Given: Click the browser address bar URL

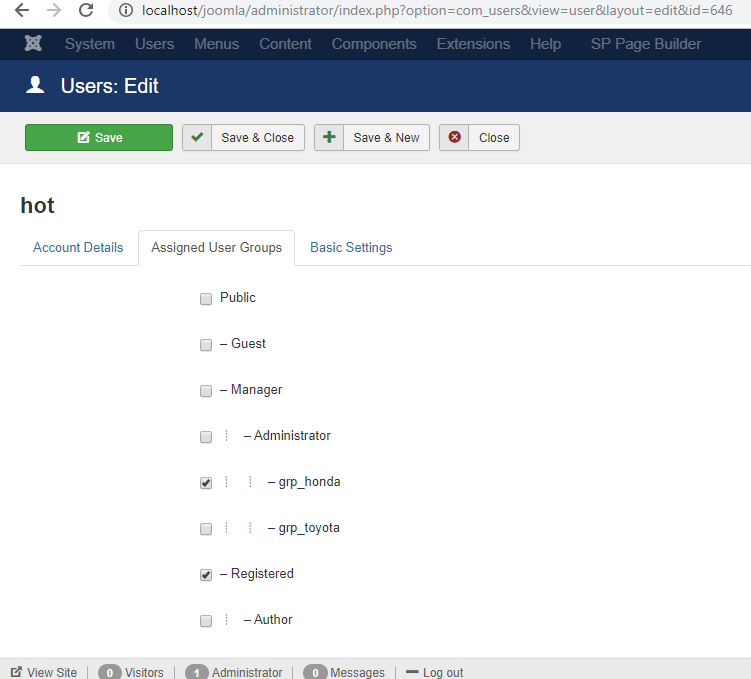Looking at the screenshot, I should click(440, 11).
